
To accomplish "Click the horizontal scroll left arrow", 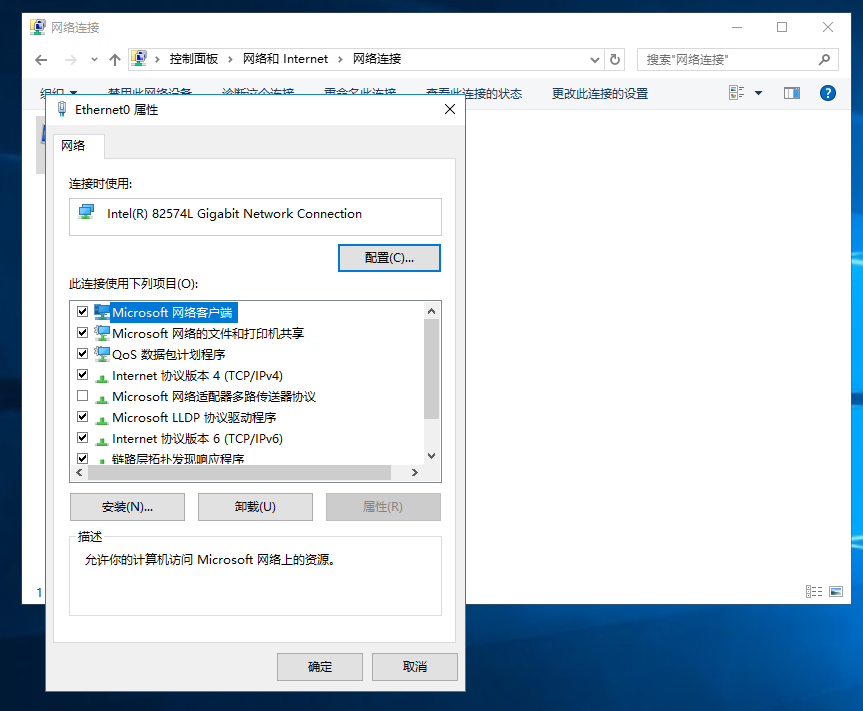I will [x=80, y=472].
